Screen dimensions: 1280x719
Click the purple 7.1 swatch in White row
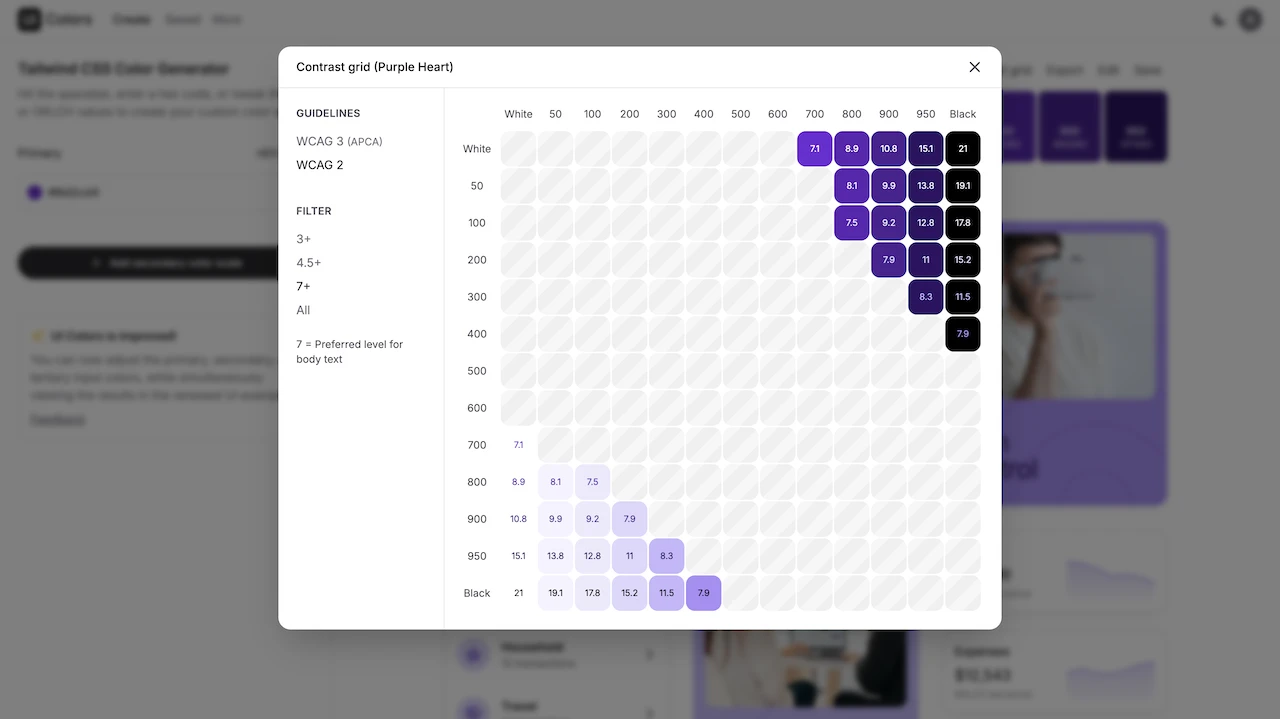pos(815,149)
